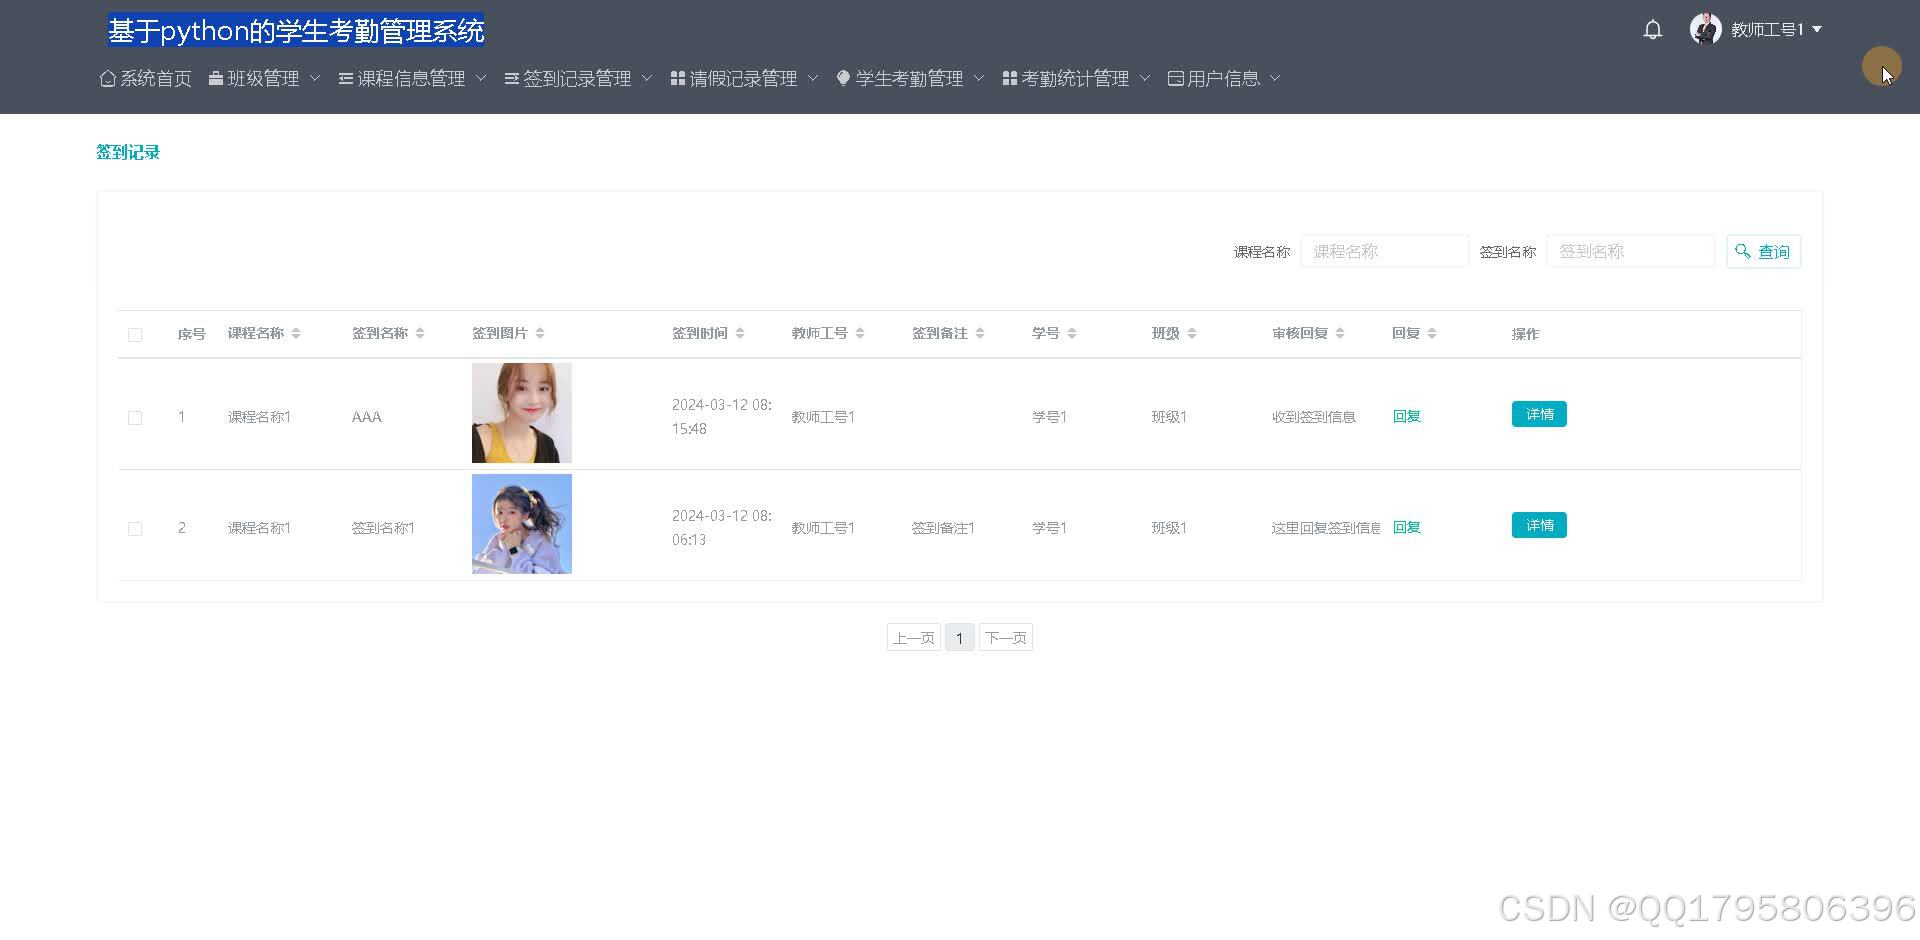Screen dimensions: 1920x940
Task: Go to 系统首页 menu item
Action: pos(146,78)
